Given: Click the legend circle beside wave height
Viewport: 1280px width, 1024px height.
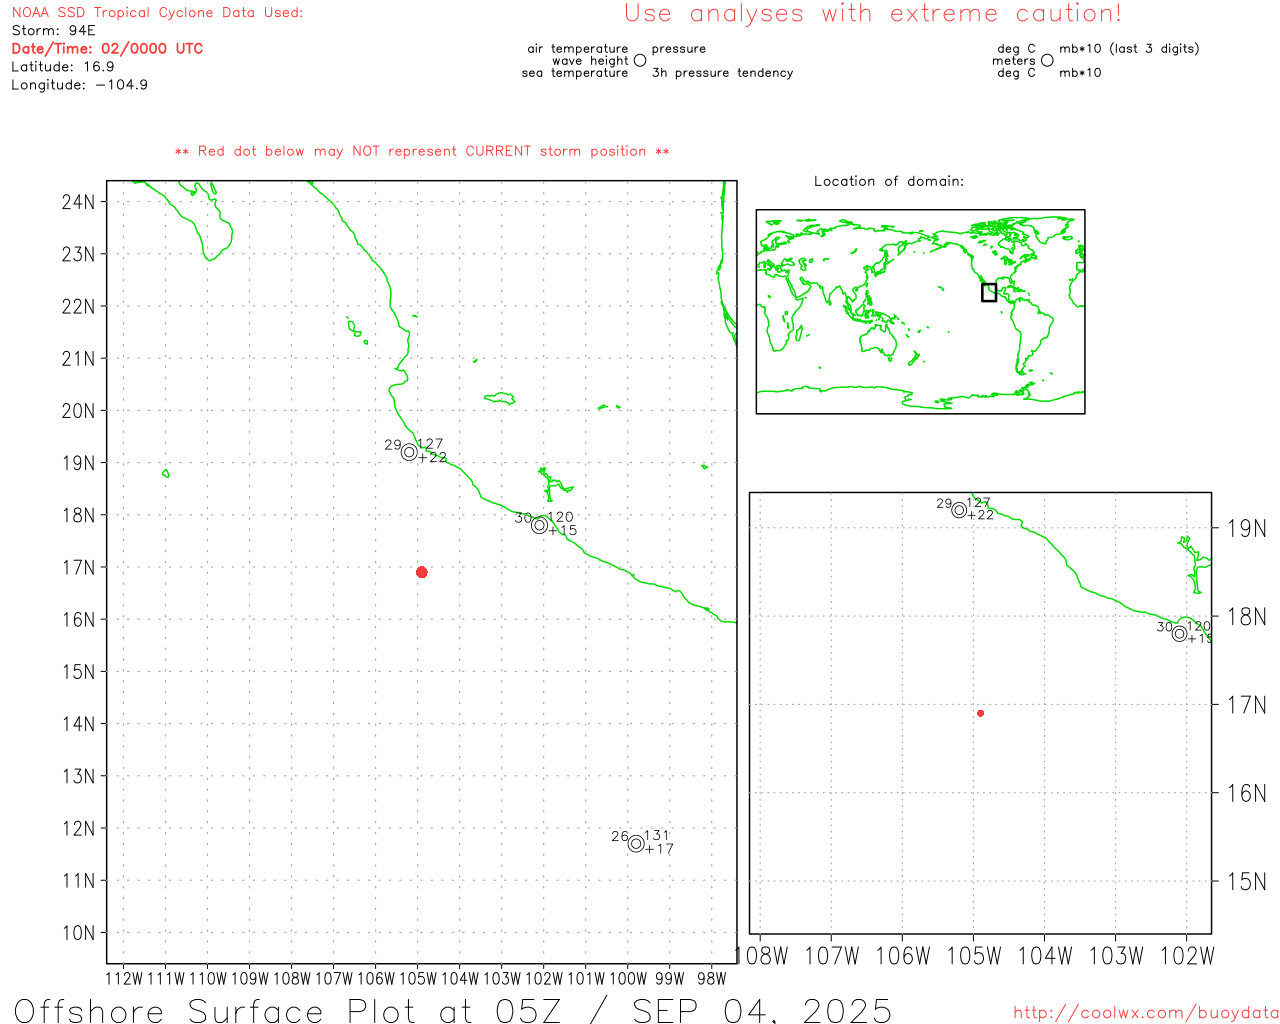Looking at the screenshot, I should pos(640,60).
